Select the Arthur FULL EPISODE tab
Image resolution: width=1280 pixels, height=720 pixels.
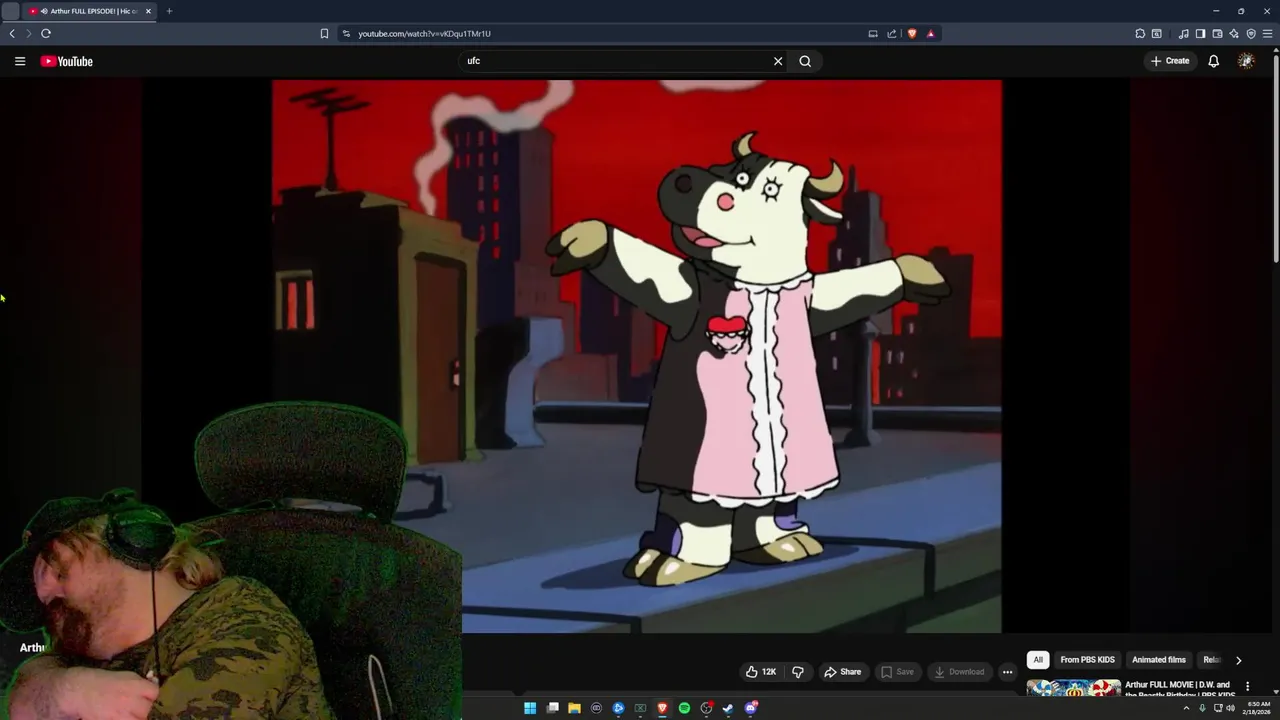pyautogui.click(x=90, y=11)
